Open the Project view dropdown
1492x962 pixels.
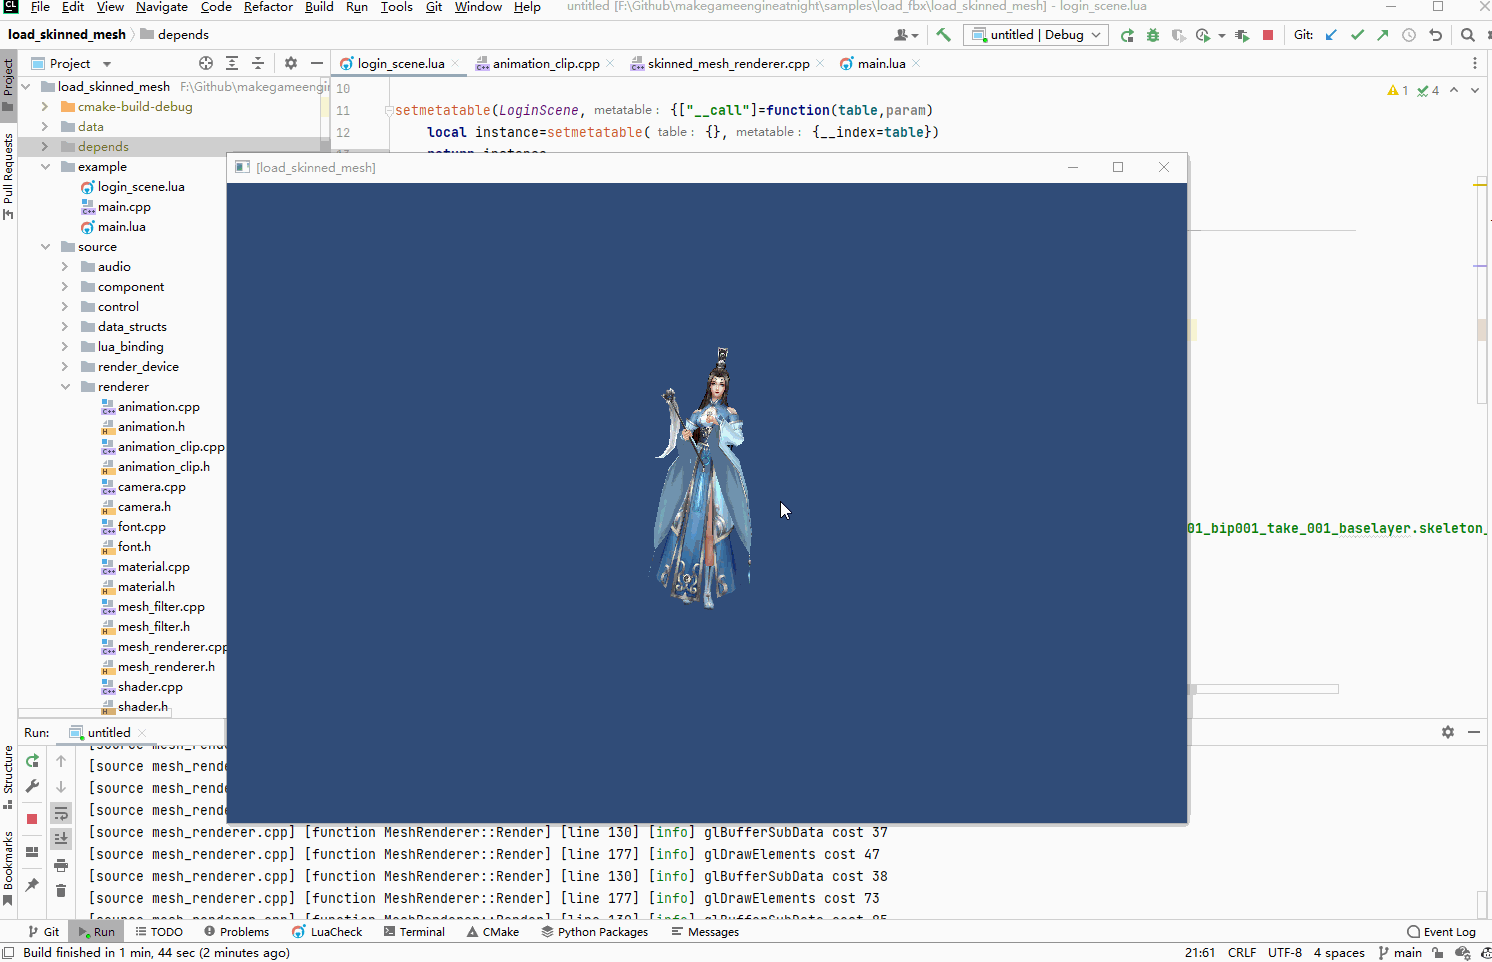tap(71, 63)
